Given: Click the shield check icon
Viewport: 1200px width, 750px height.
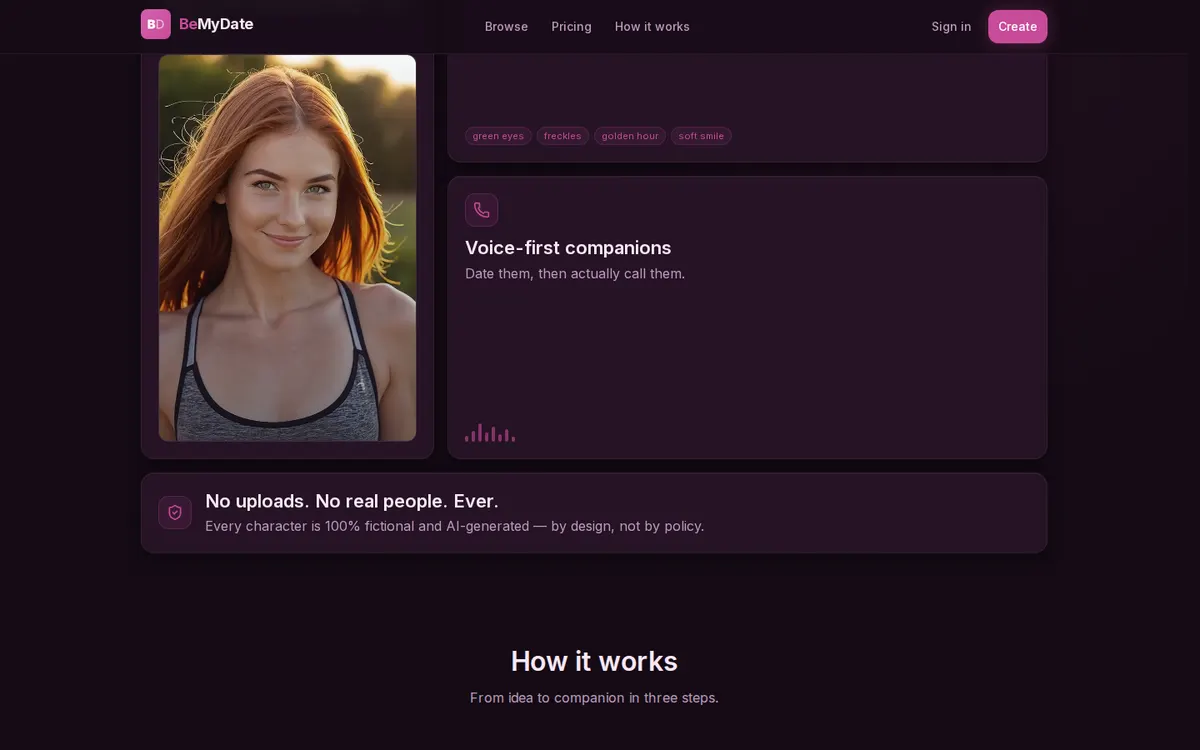Looking at the screenshot, I should 175,512.
